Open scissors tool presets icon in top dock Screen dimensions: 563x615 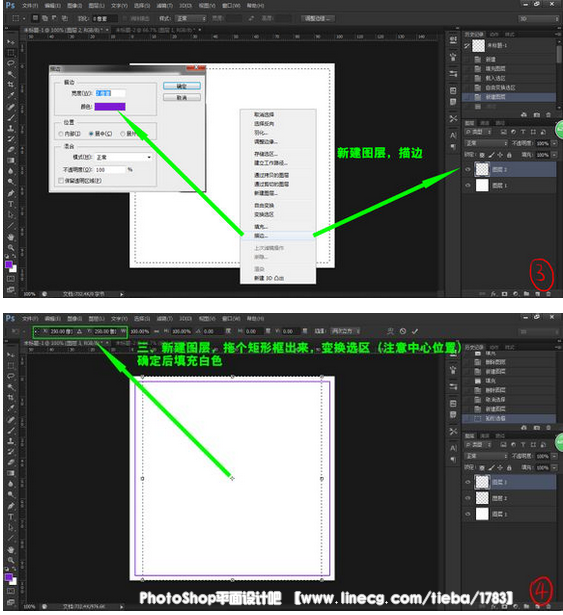pyautogui.click(x=453, y=118)
